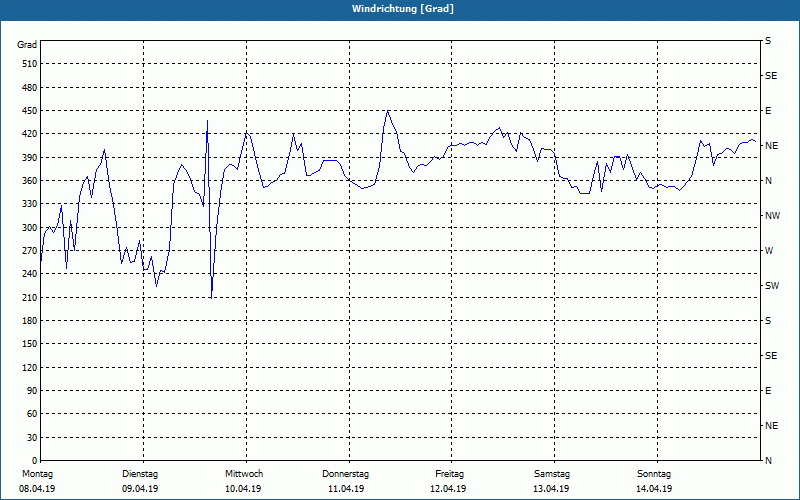800x500 pixels.
Task: Click the 180 axis value
Action: 30,321
